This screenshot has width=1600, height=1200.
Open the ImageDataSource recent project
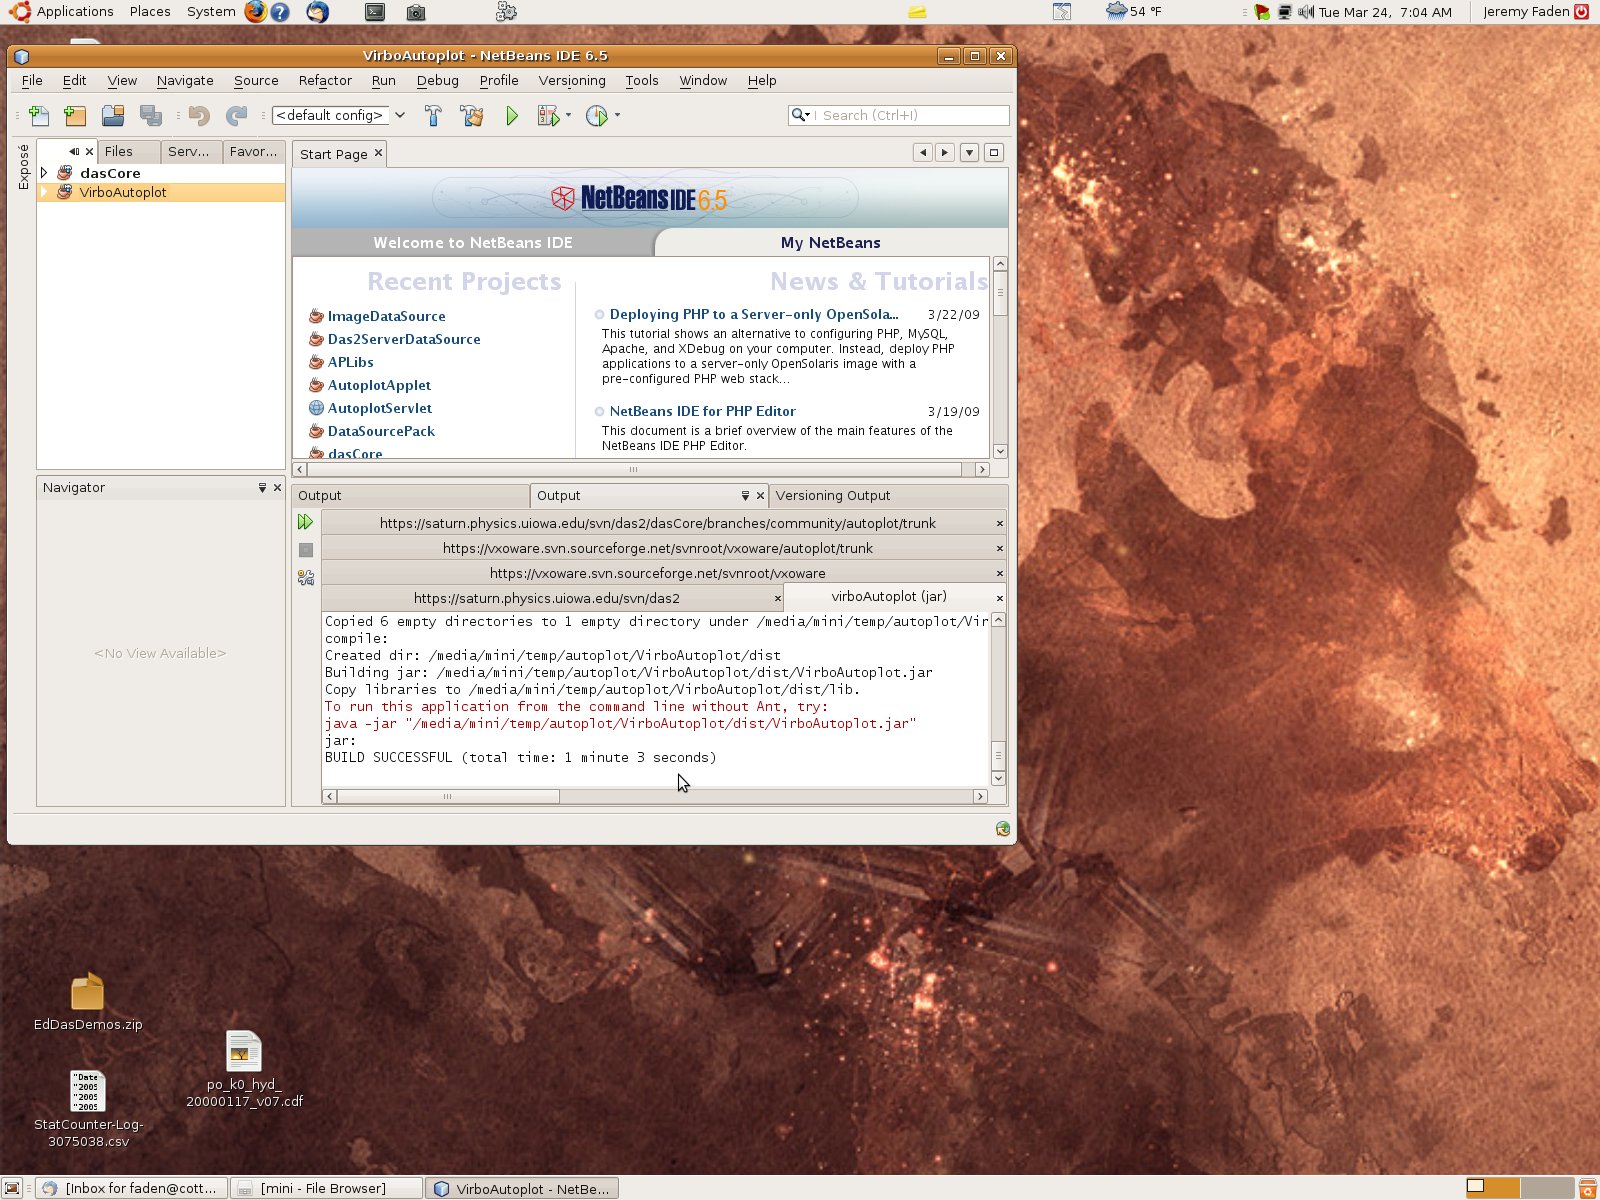(387, 316)
